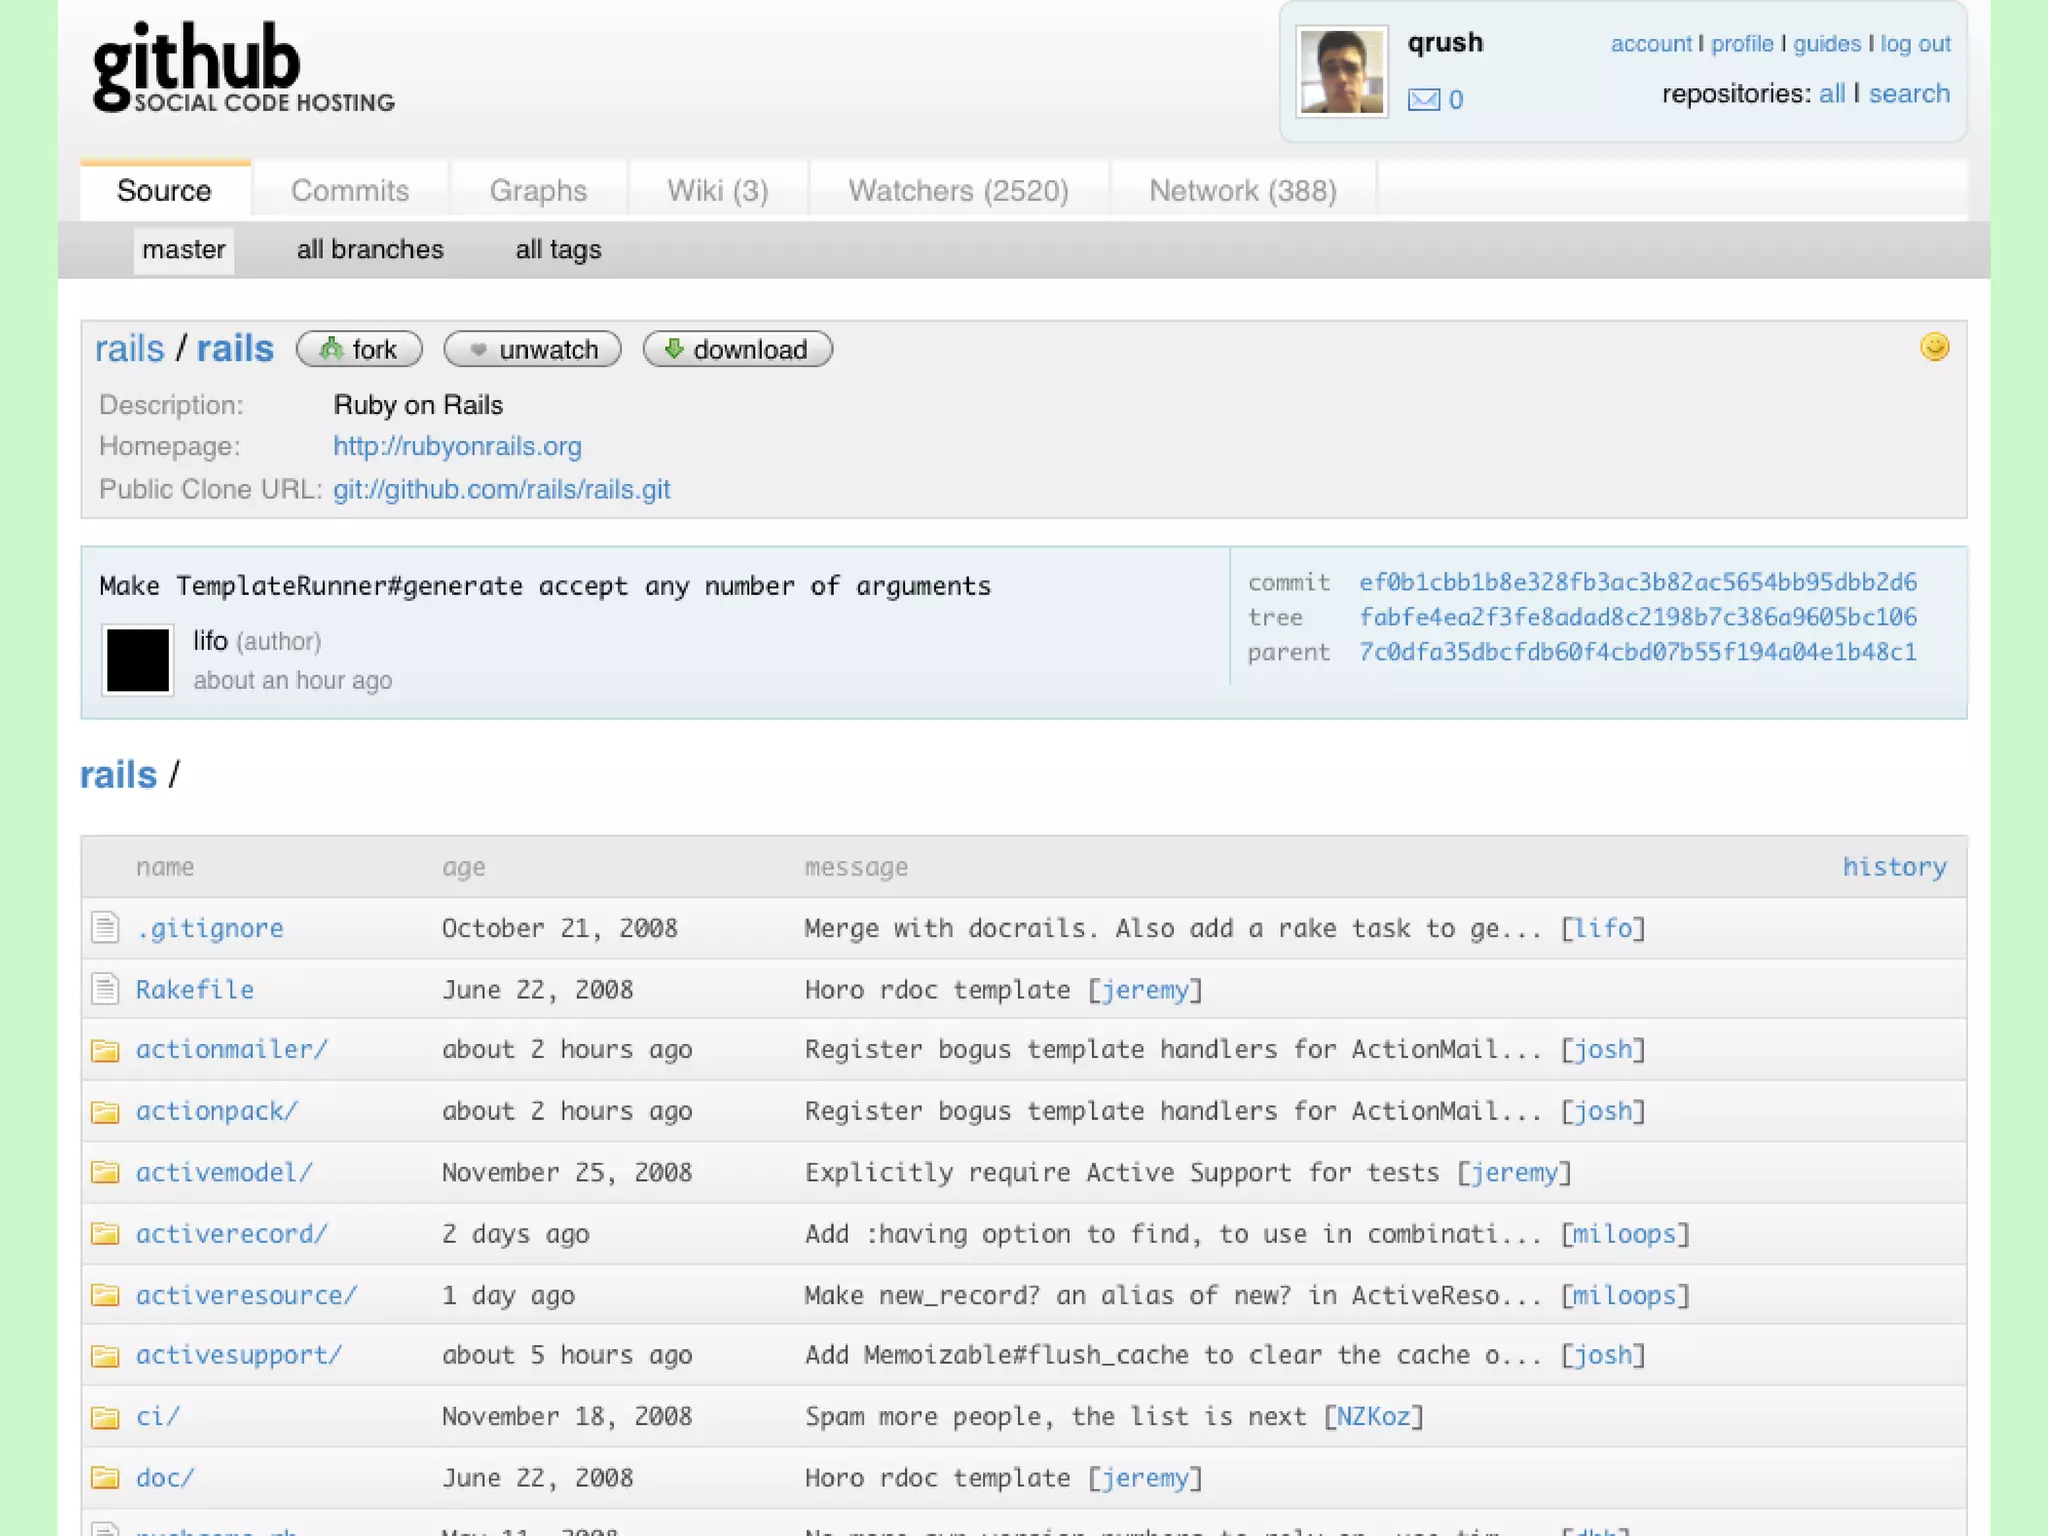Click the .gitignore file icon

pyautogui.click(x=105, y=927)
